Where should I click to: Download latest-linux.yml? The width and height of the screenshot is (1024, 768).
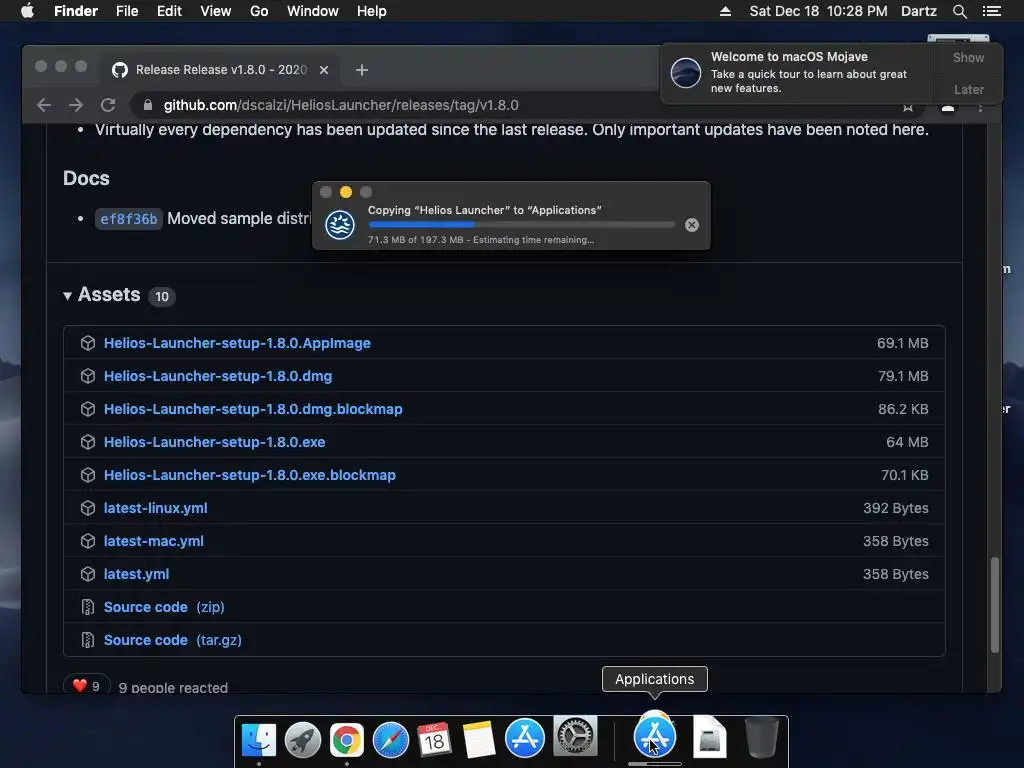pos(155,508)
